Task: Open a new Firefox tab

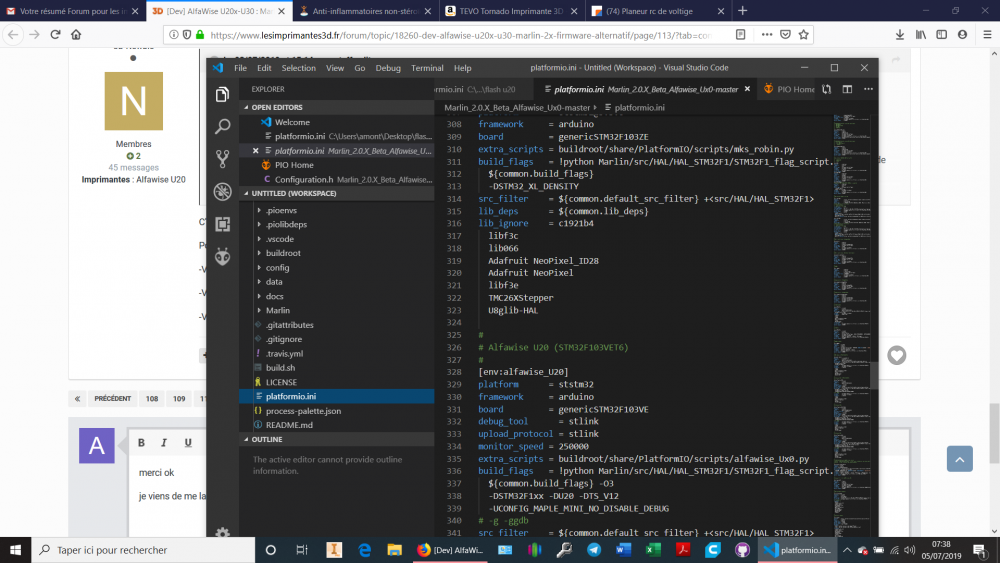Action: click(x=742, y=11)
